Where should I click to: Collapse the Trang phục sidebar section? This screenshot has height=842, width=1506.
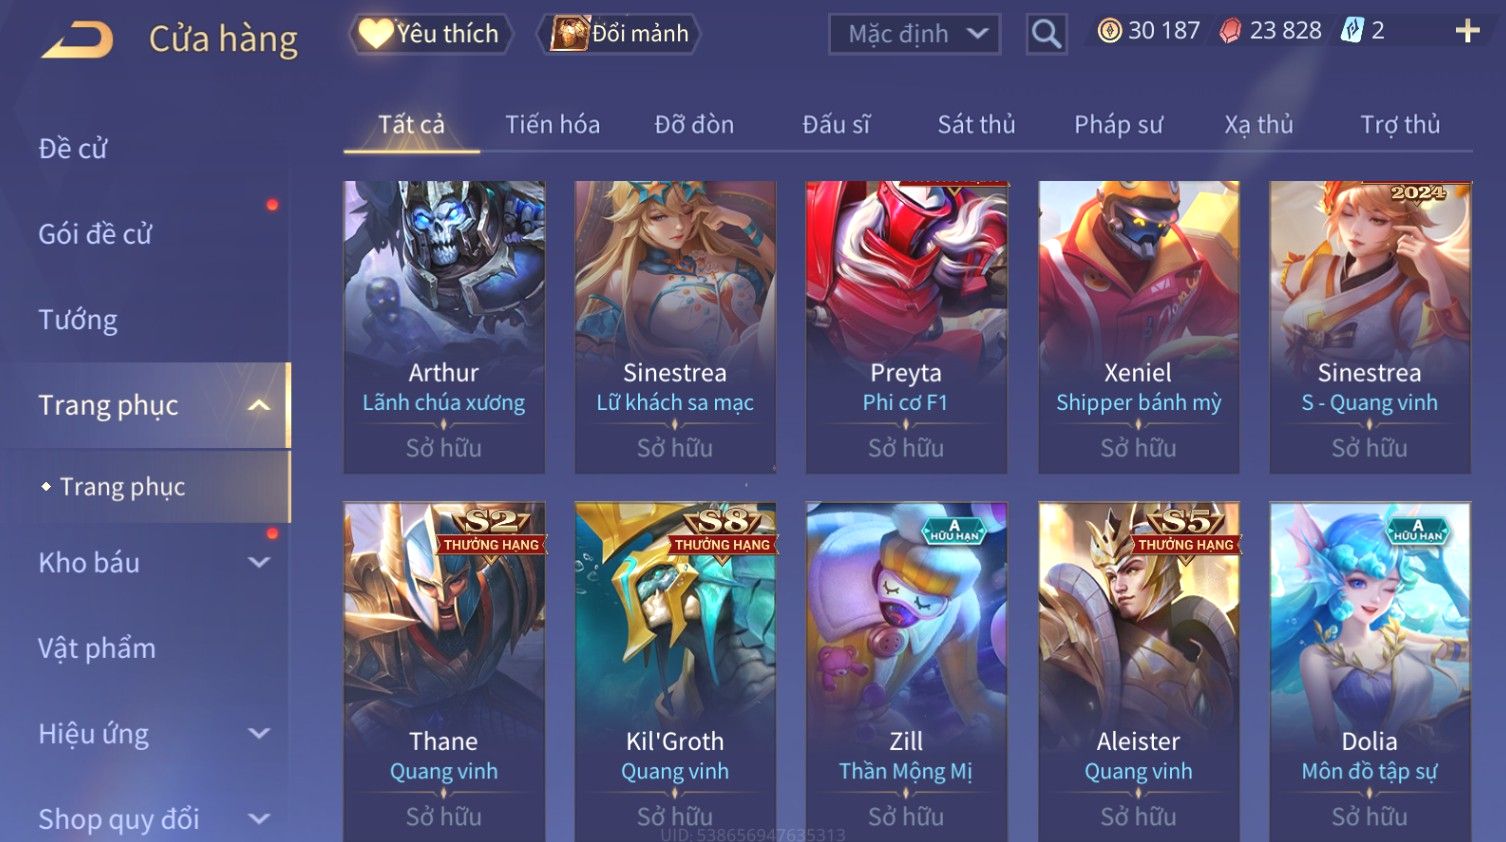(259, 405)
